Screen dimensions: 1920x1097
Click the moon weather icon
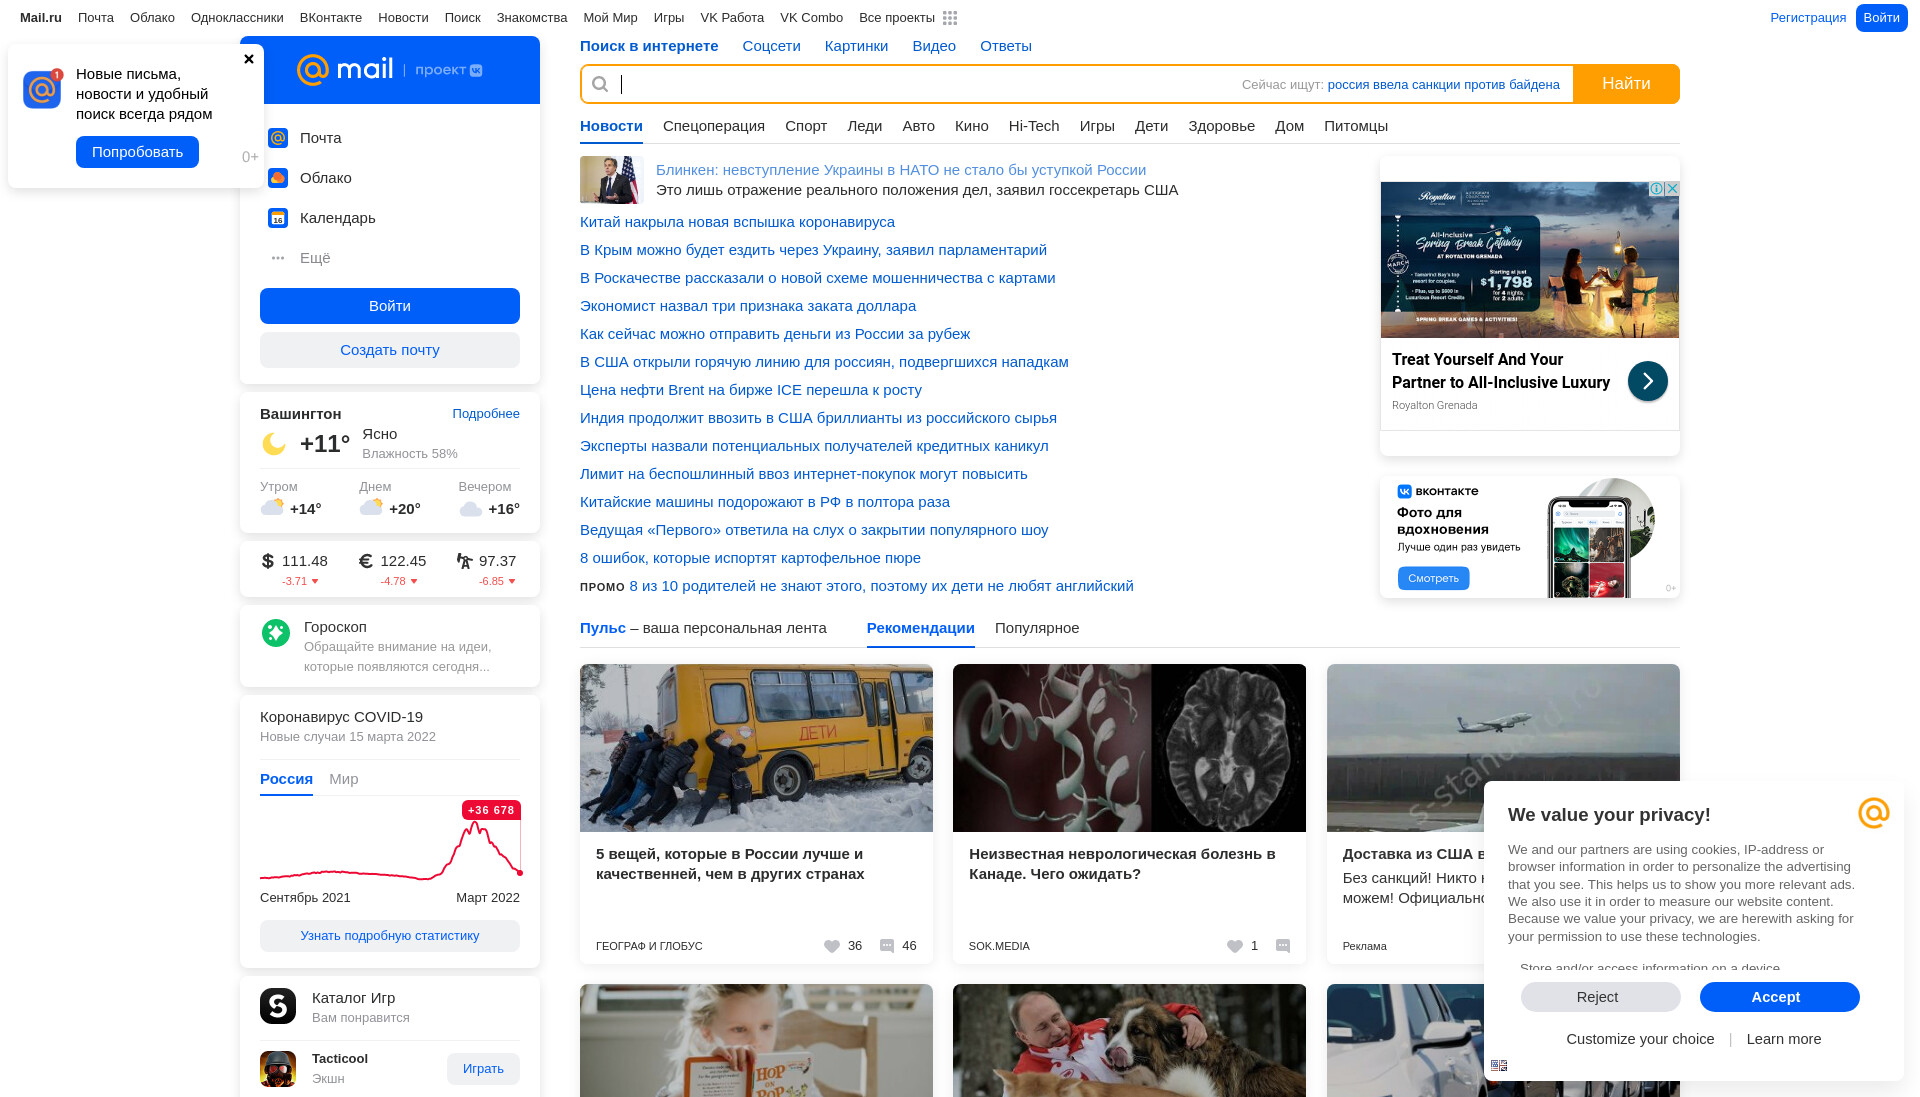pyautogui.click(x=274, y=443)
